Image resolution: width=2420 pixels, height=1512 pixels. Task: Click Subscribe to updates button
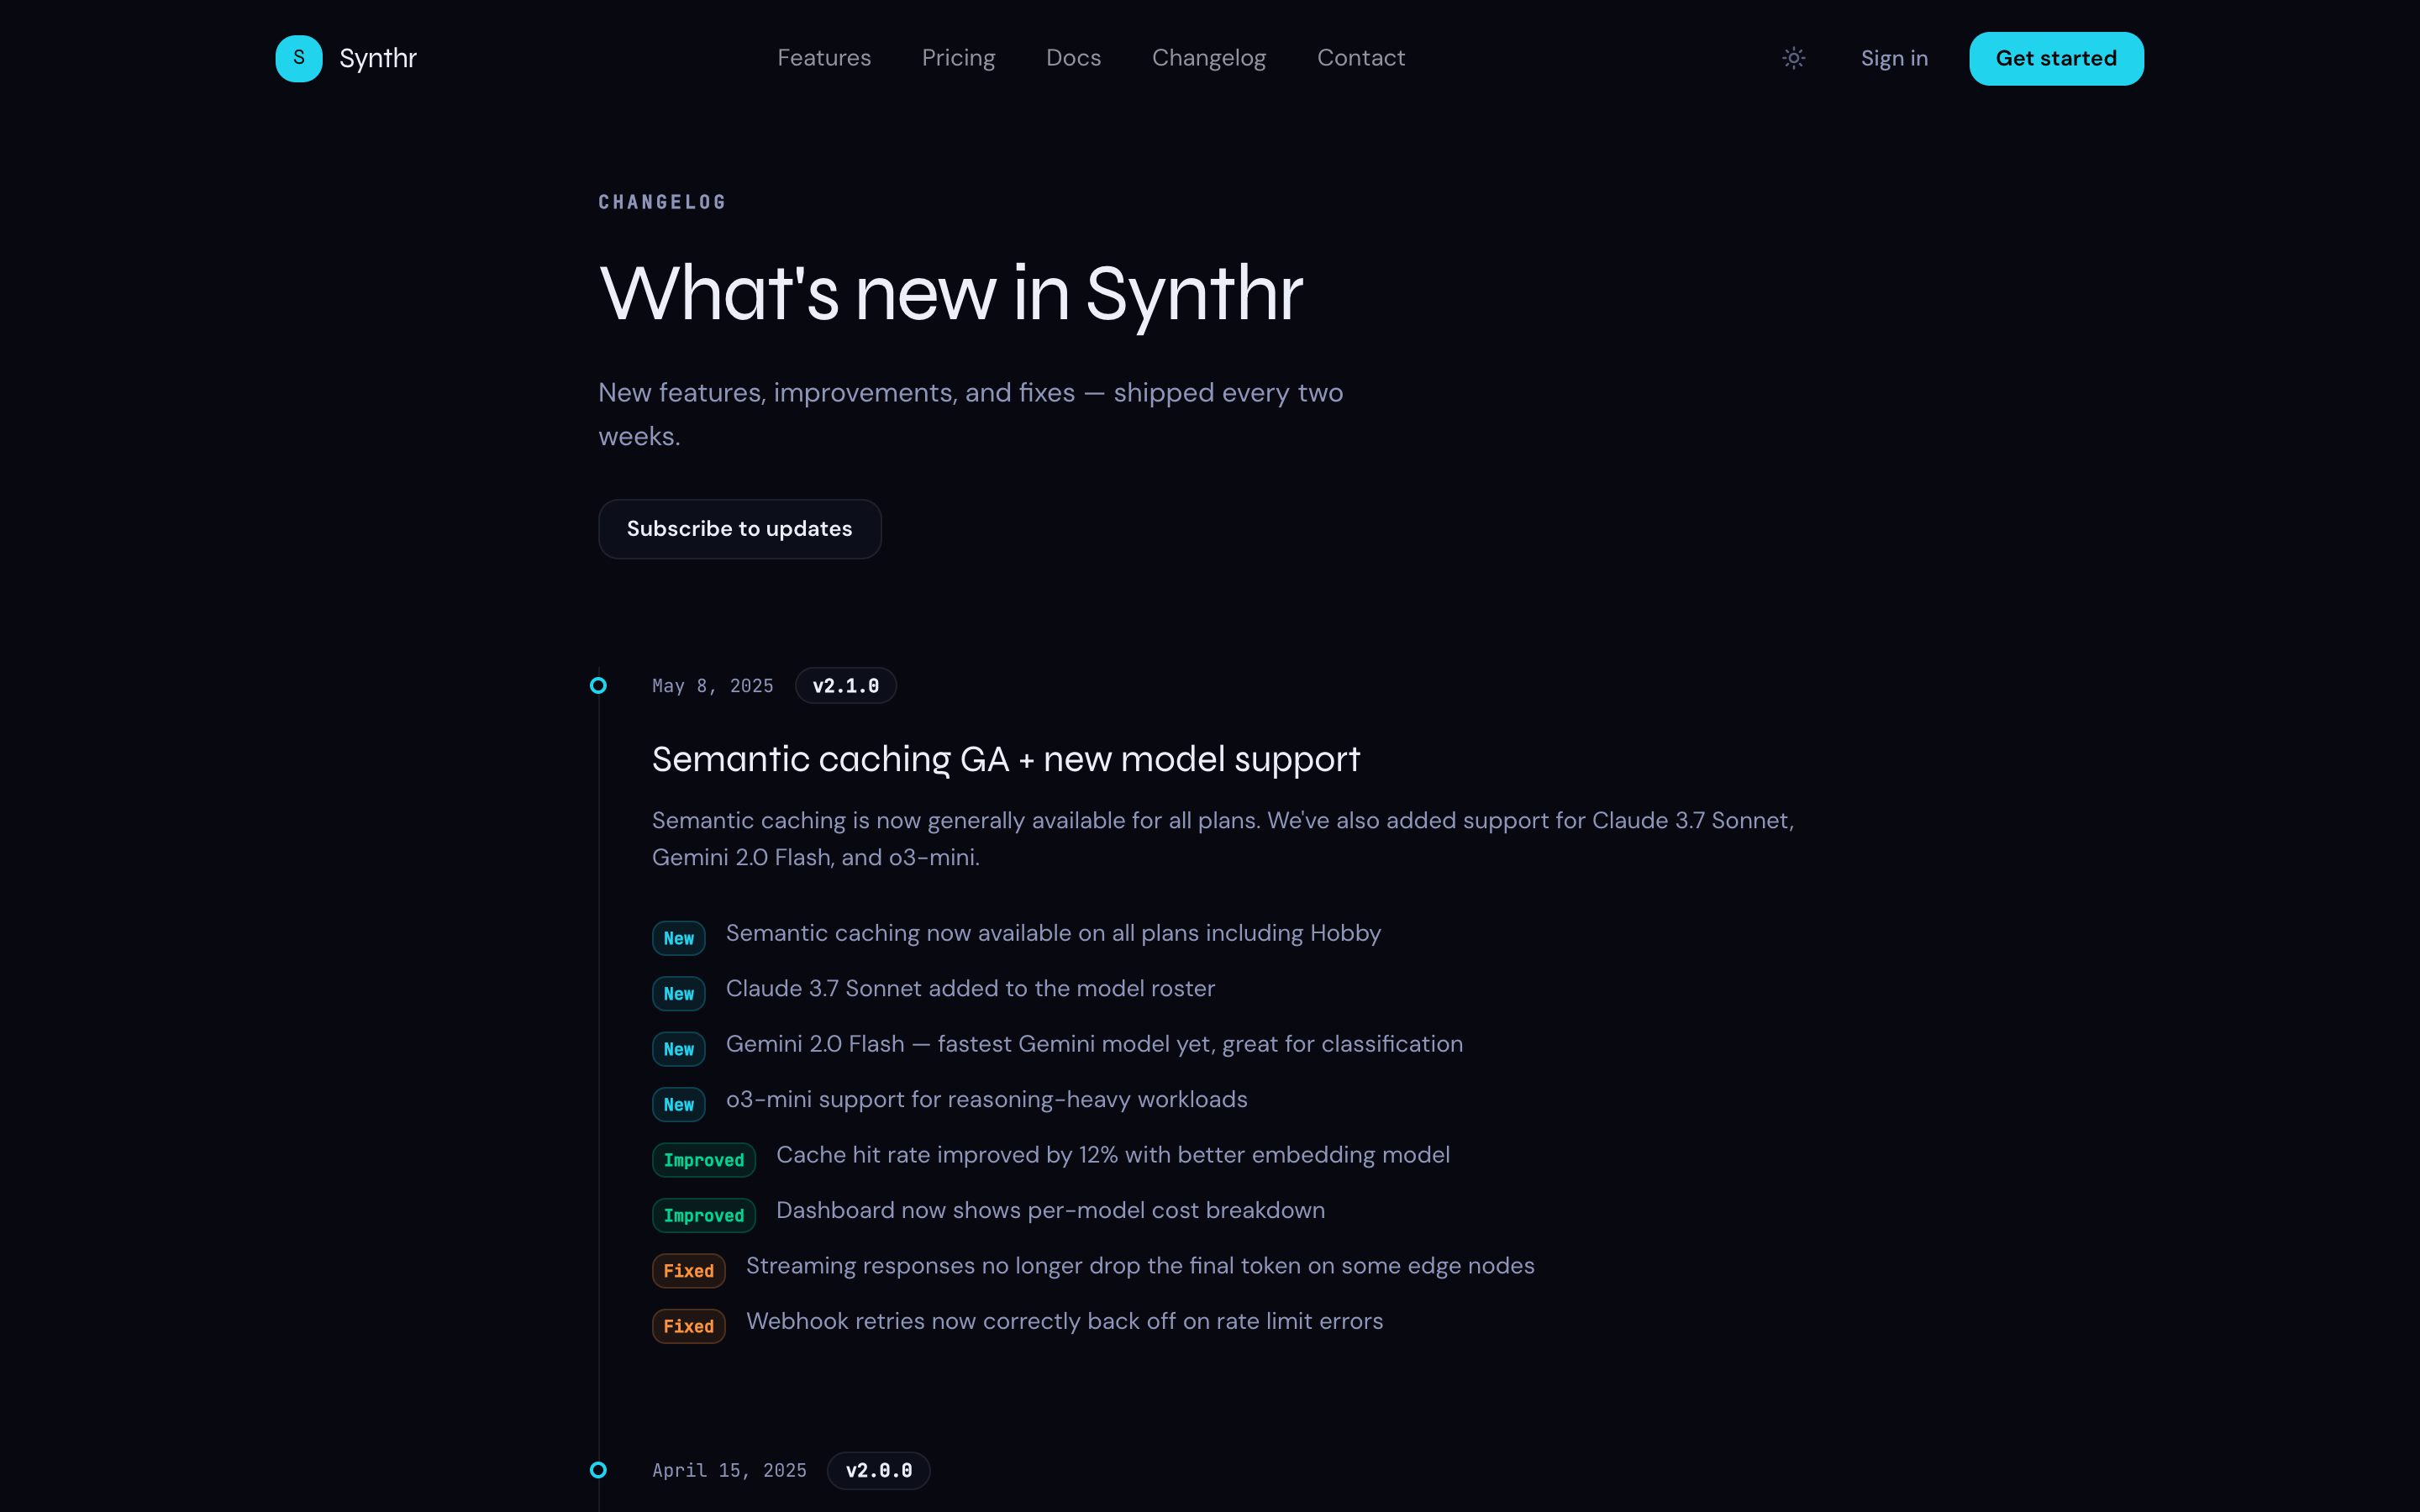740,529
